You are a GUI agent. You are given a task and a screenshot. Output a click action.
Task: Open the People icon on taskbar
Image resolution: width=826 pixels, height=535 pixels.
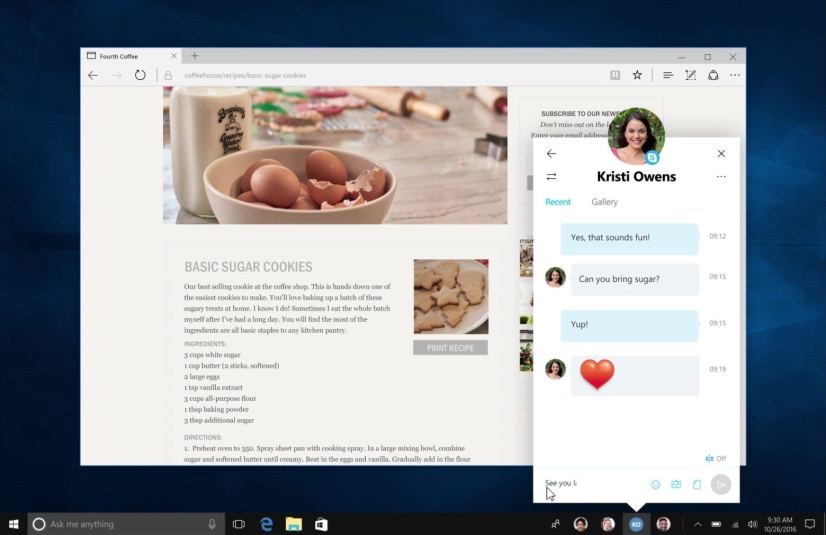(555, 524)
